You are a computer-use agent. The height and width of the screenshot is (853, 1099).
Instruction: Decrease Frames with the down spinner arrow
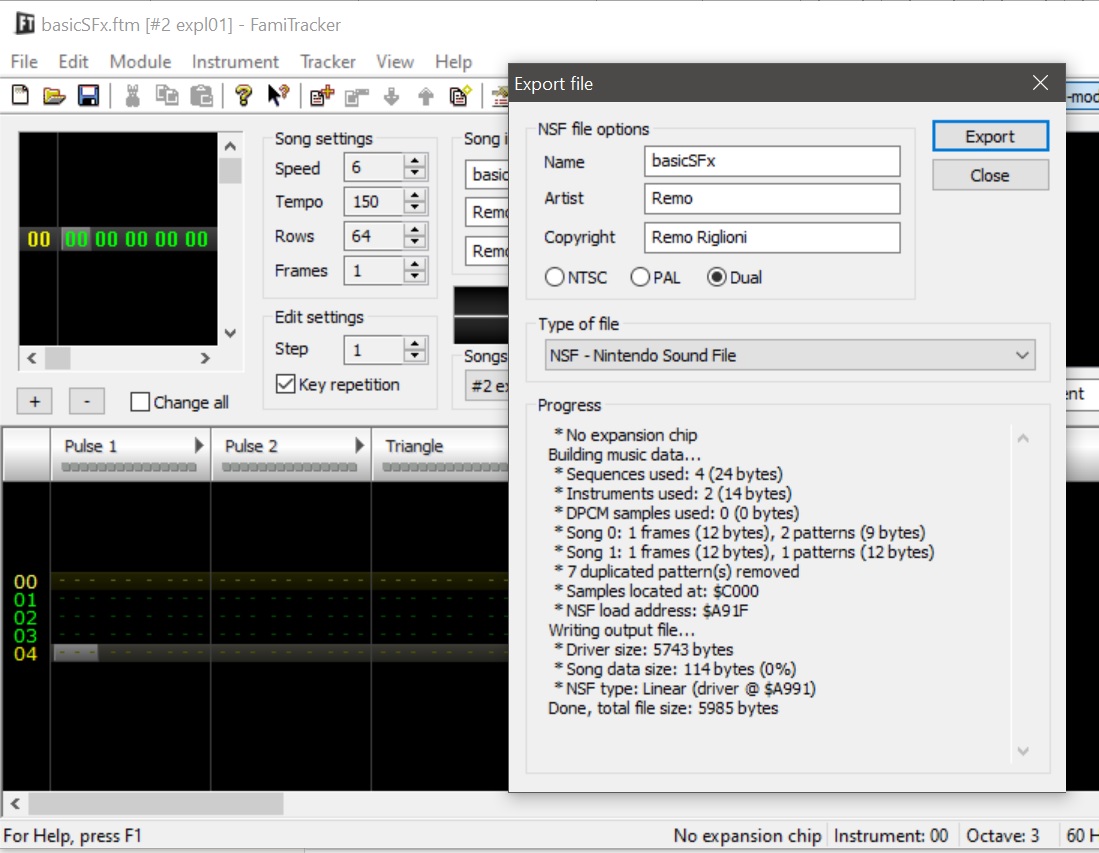pyautogui.click(x=415, y=276)
